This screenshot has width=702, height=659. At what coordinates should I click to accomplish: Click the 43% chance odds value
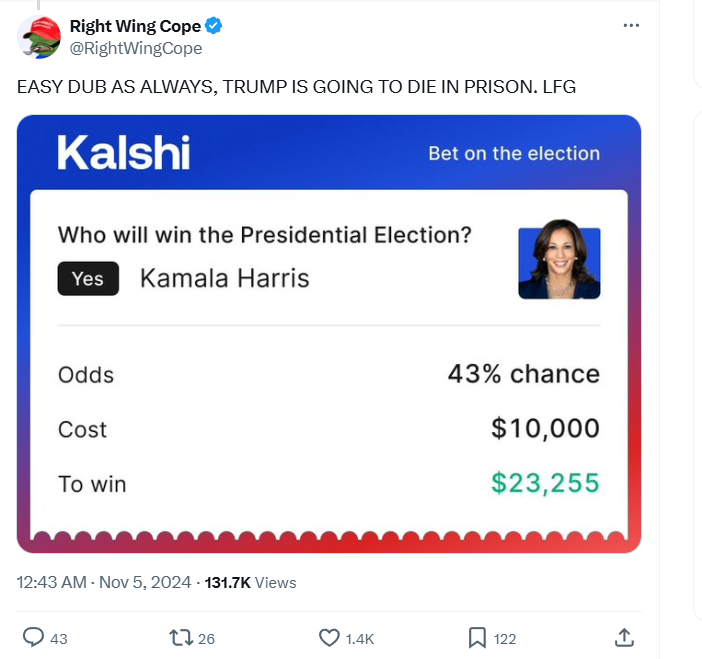point(523,374)
